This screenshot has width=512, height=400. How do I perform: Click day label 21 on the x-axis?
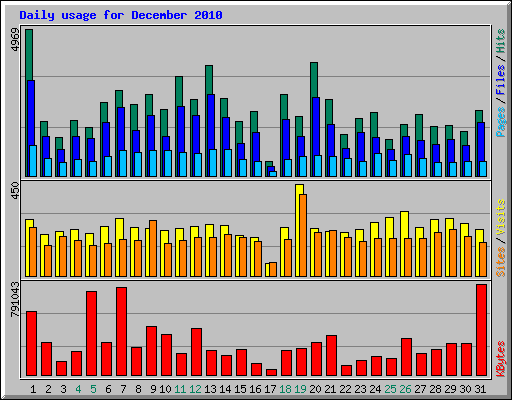(330, 389)
